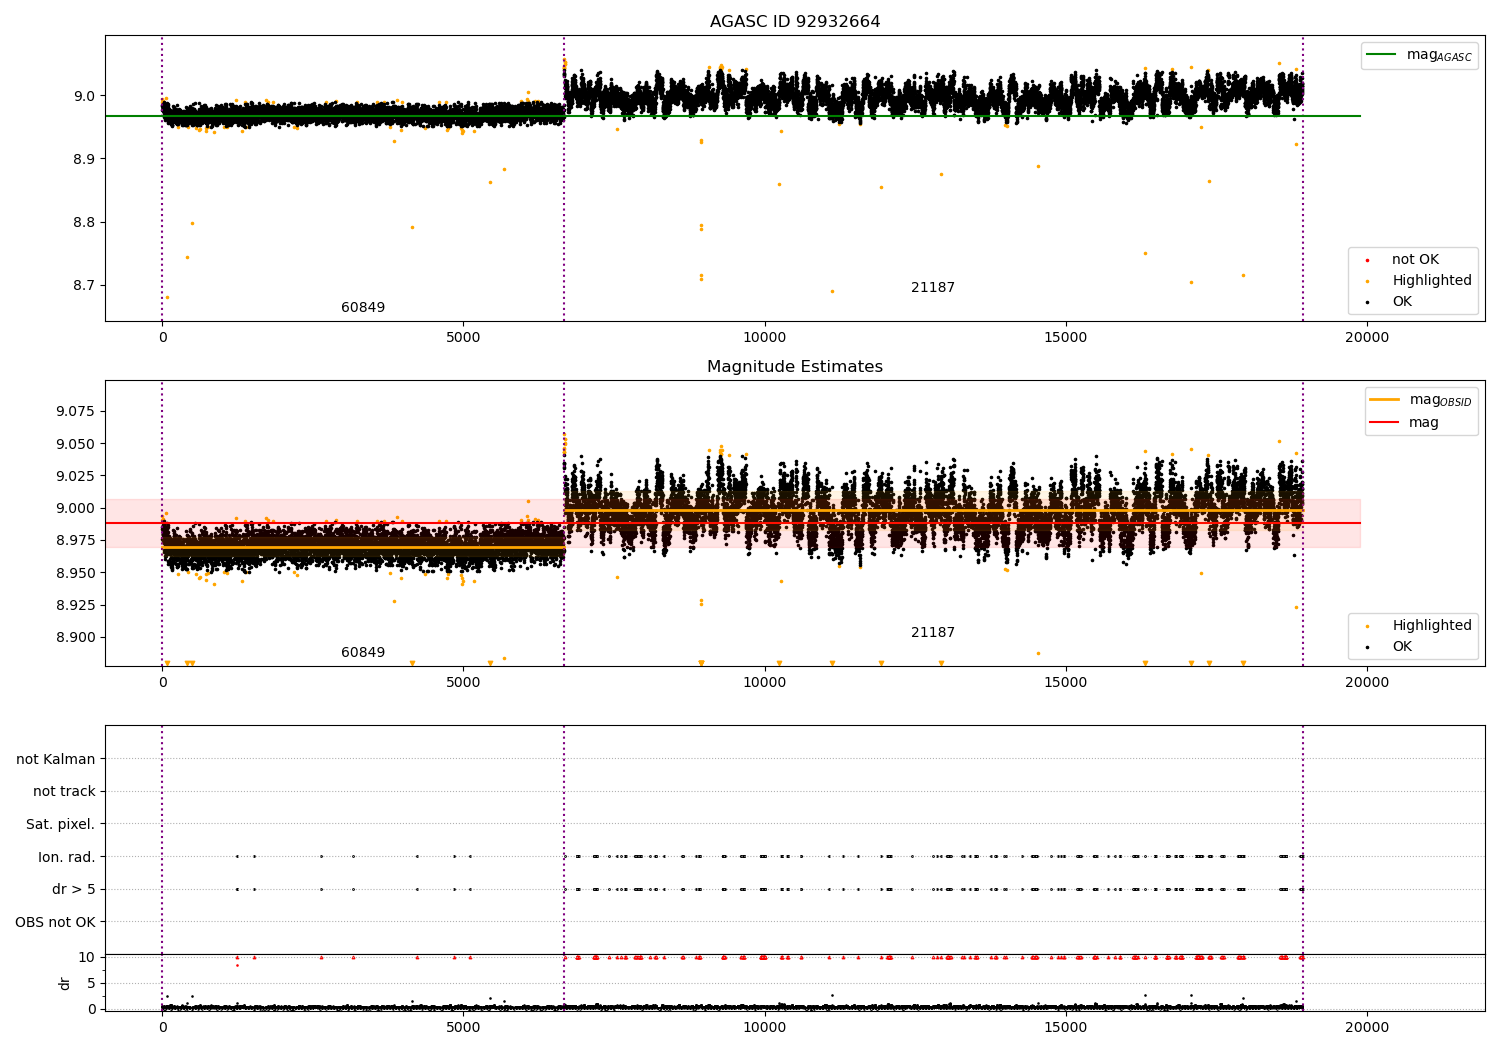Click the red dot marker beside 'not OK'
Screen dimensions: 1500x1050
click(1367, 261)
